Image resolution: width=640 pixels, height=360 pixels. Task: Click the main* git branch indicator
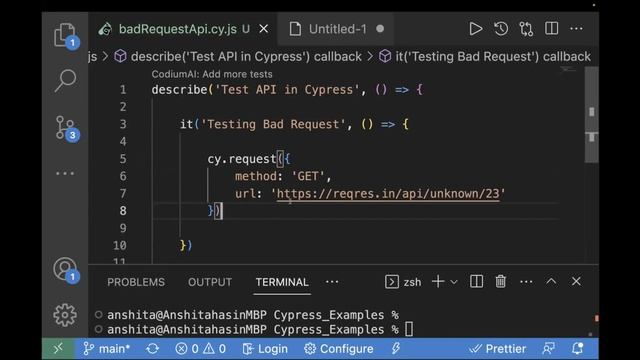pos(107,349)
